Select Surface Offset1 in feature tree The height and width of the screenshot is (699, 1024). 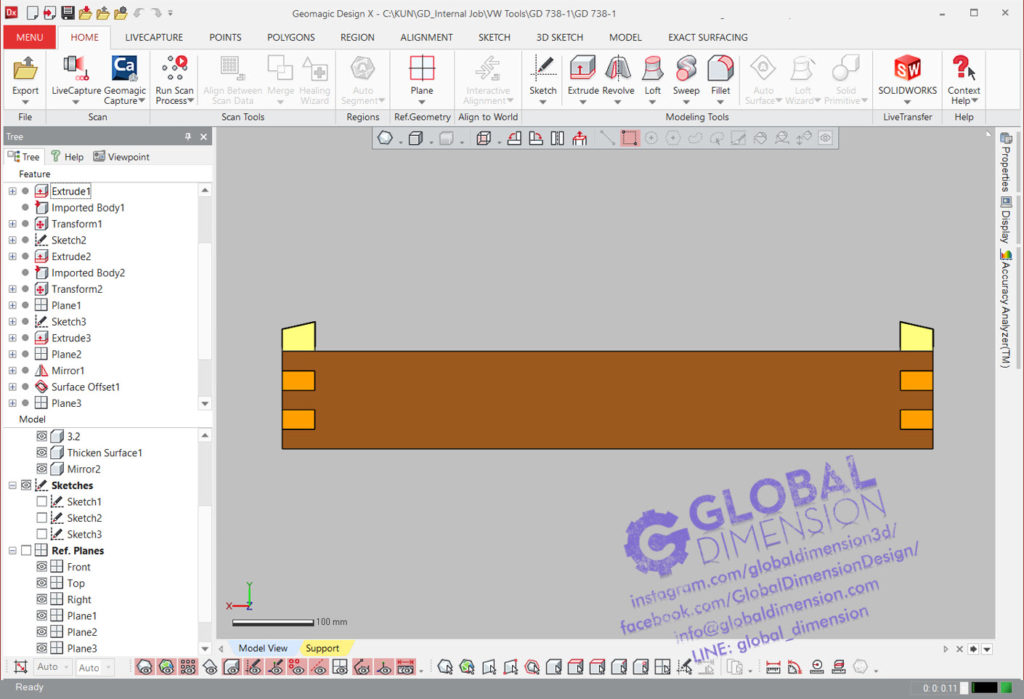[x=86, y=387]
